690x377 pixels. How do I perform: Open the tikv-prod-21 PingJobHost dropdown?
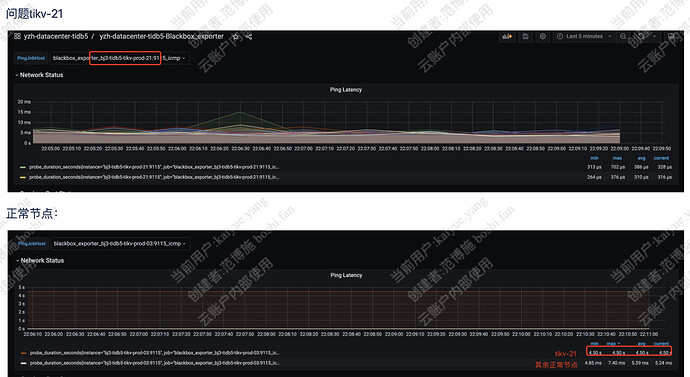119,58
